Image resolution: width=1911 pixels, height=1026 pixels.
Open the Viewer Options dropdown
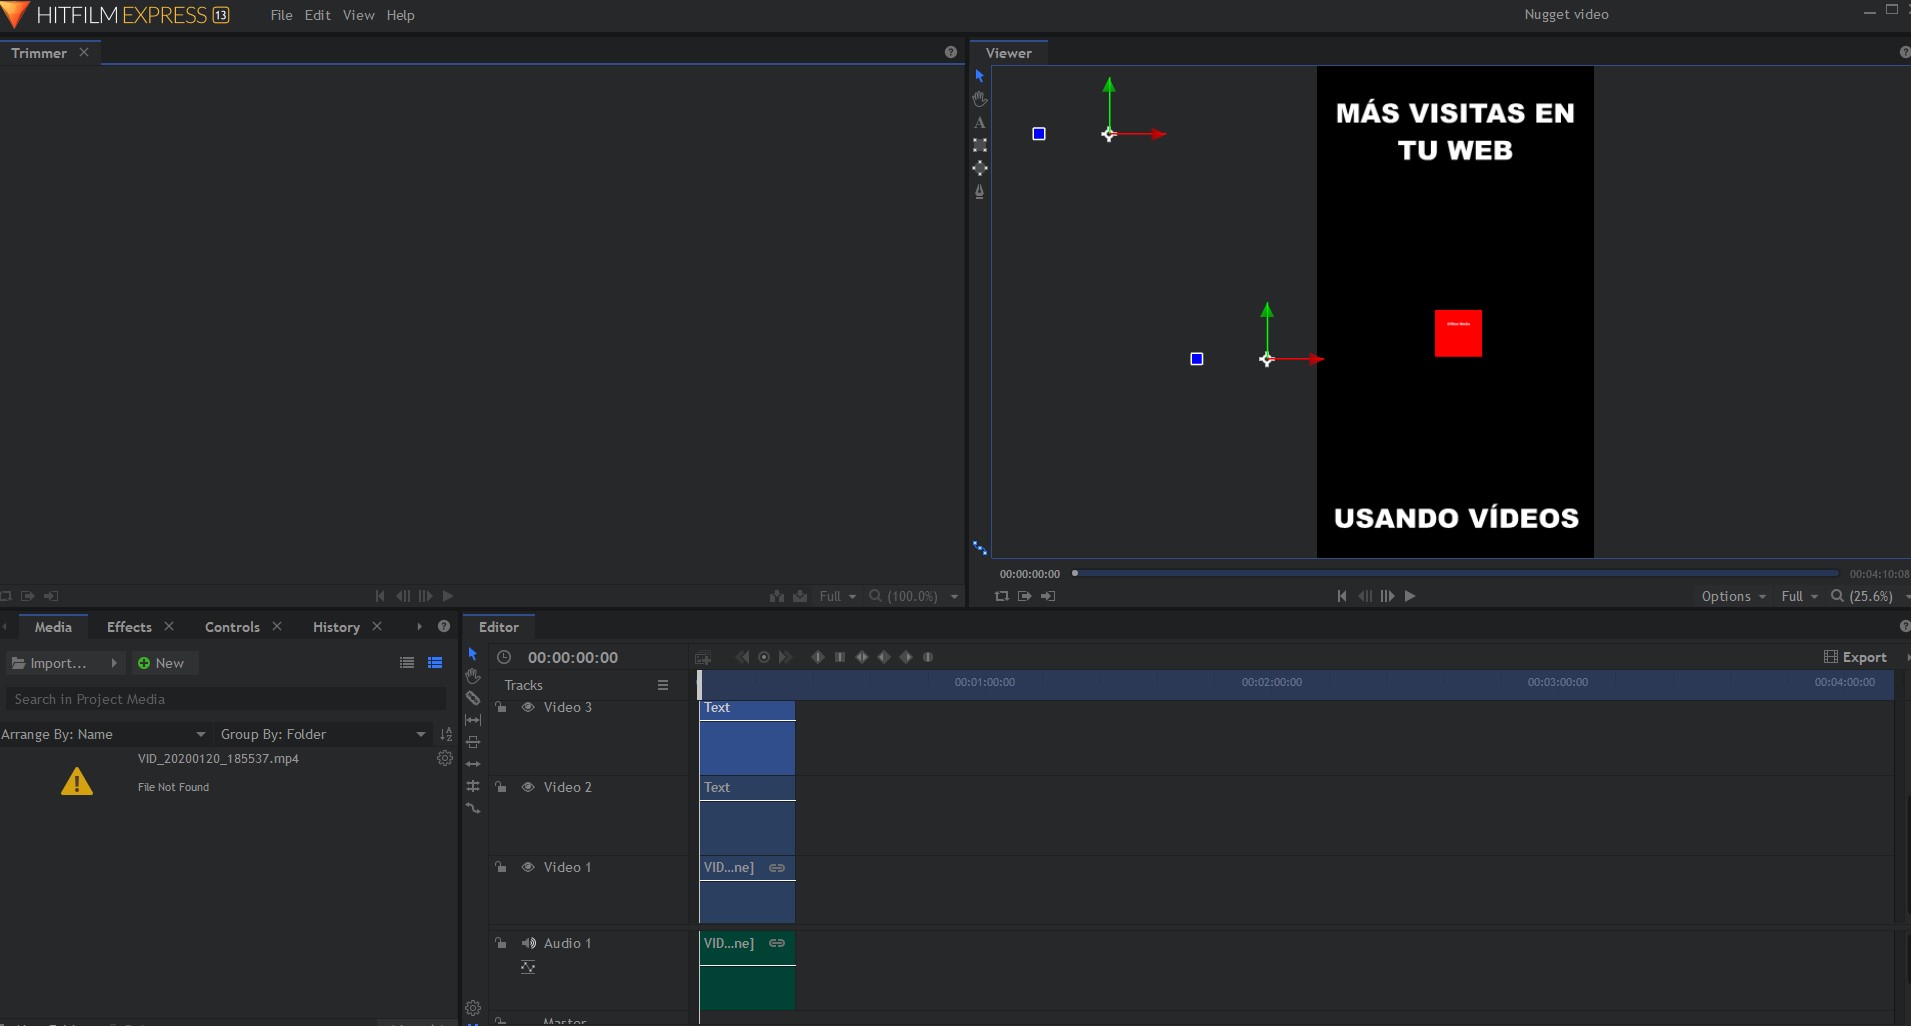(x=1734, y=596)
